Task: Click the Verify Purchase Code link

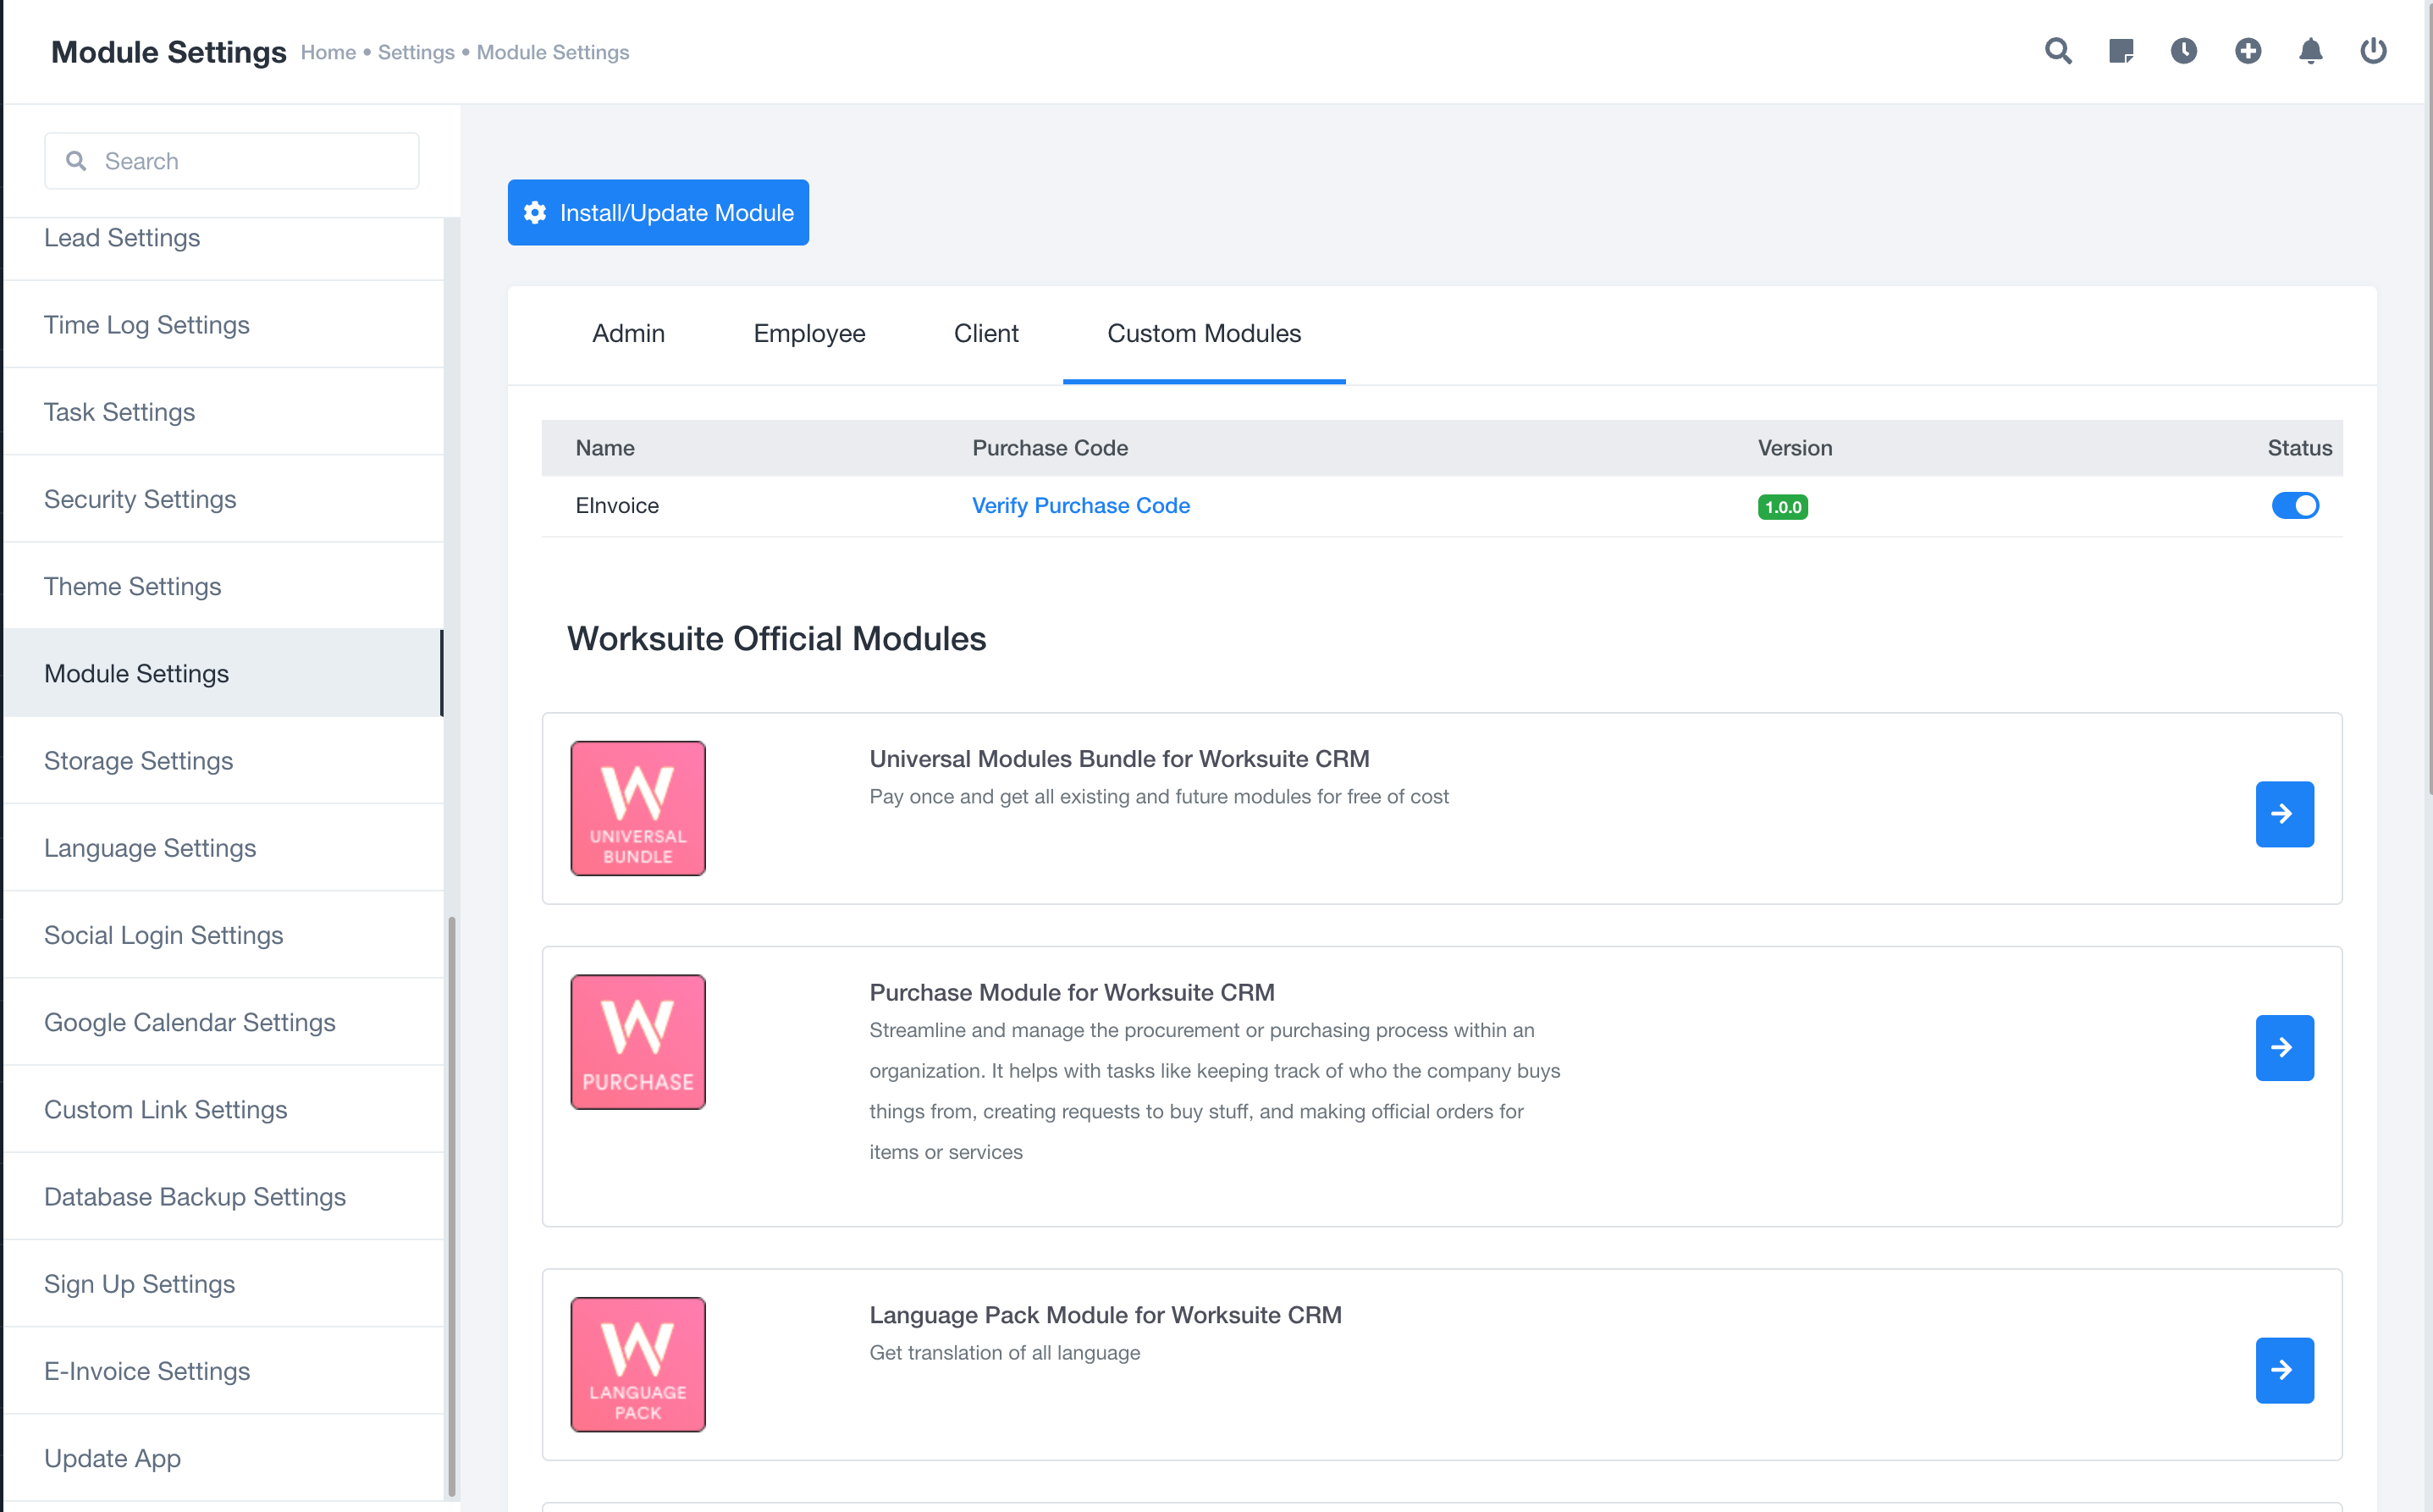Action: (1080, 506)
